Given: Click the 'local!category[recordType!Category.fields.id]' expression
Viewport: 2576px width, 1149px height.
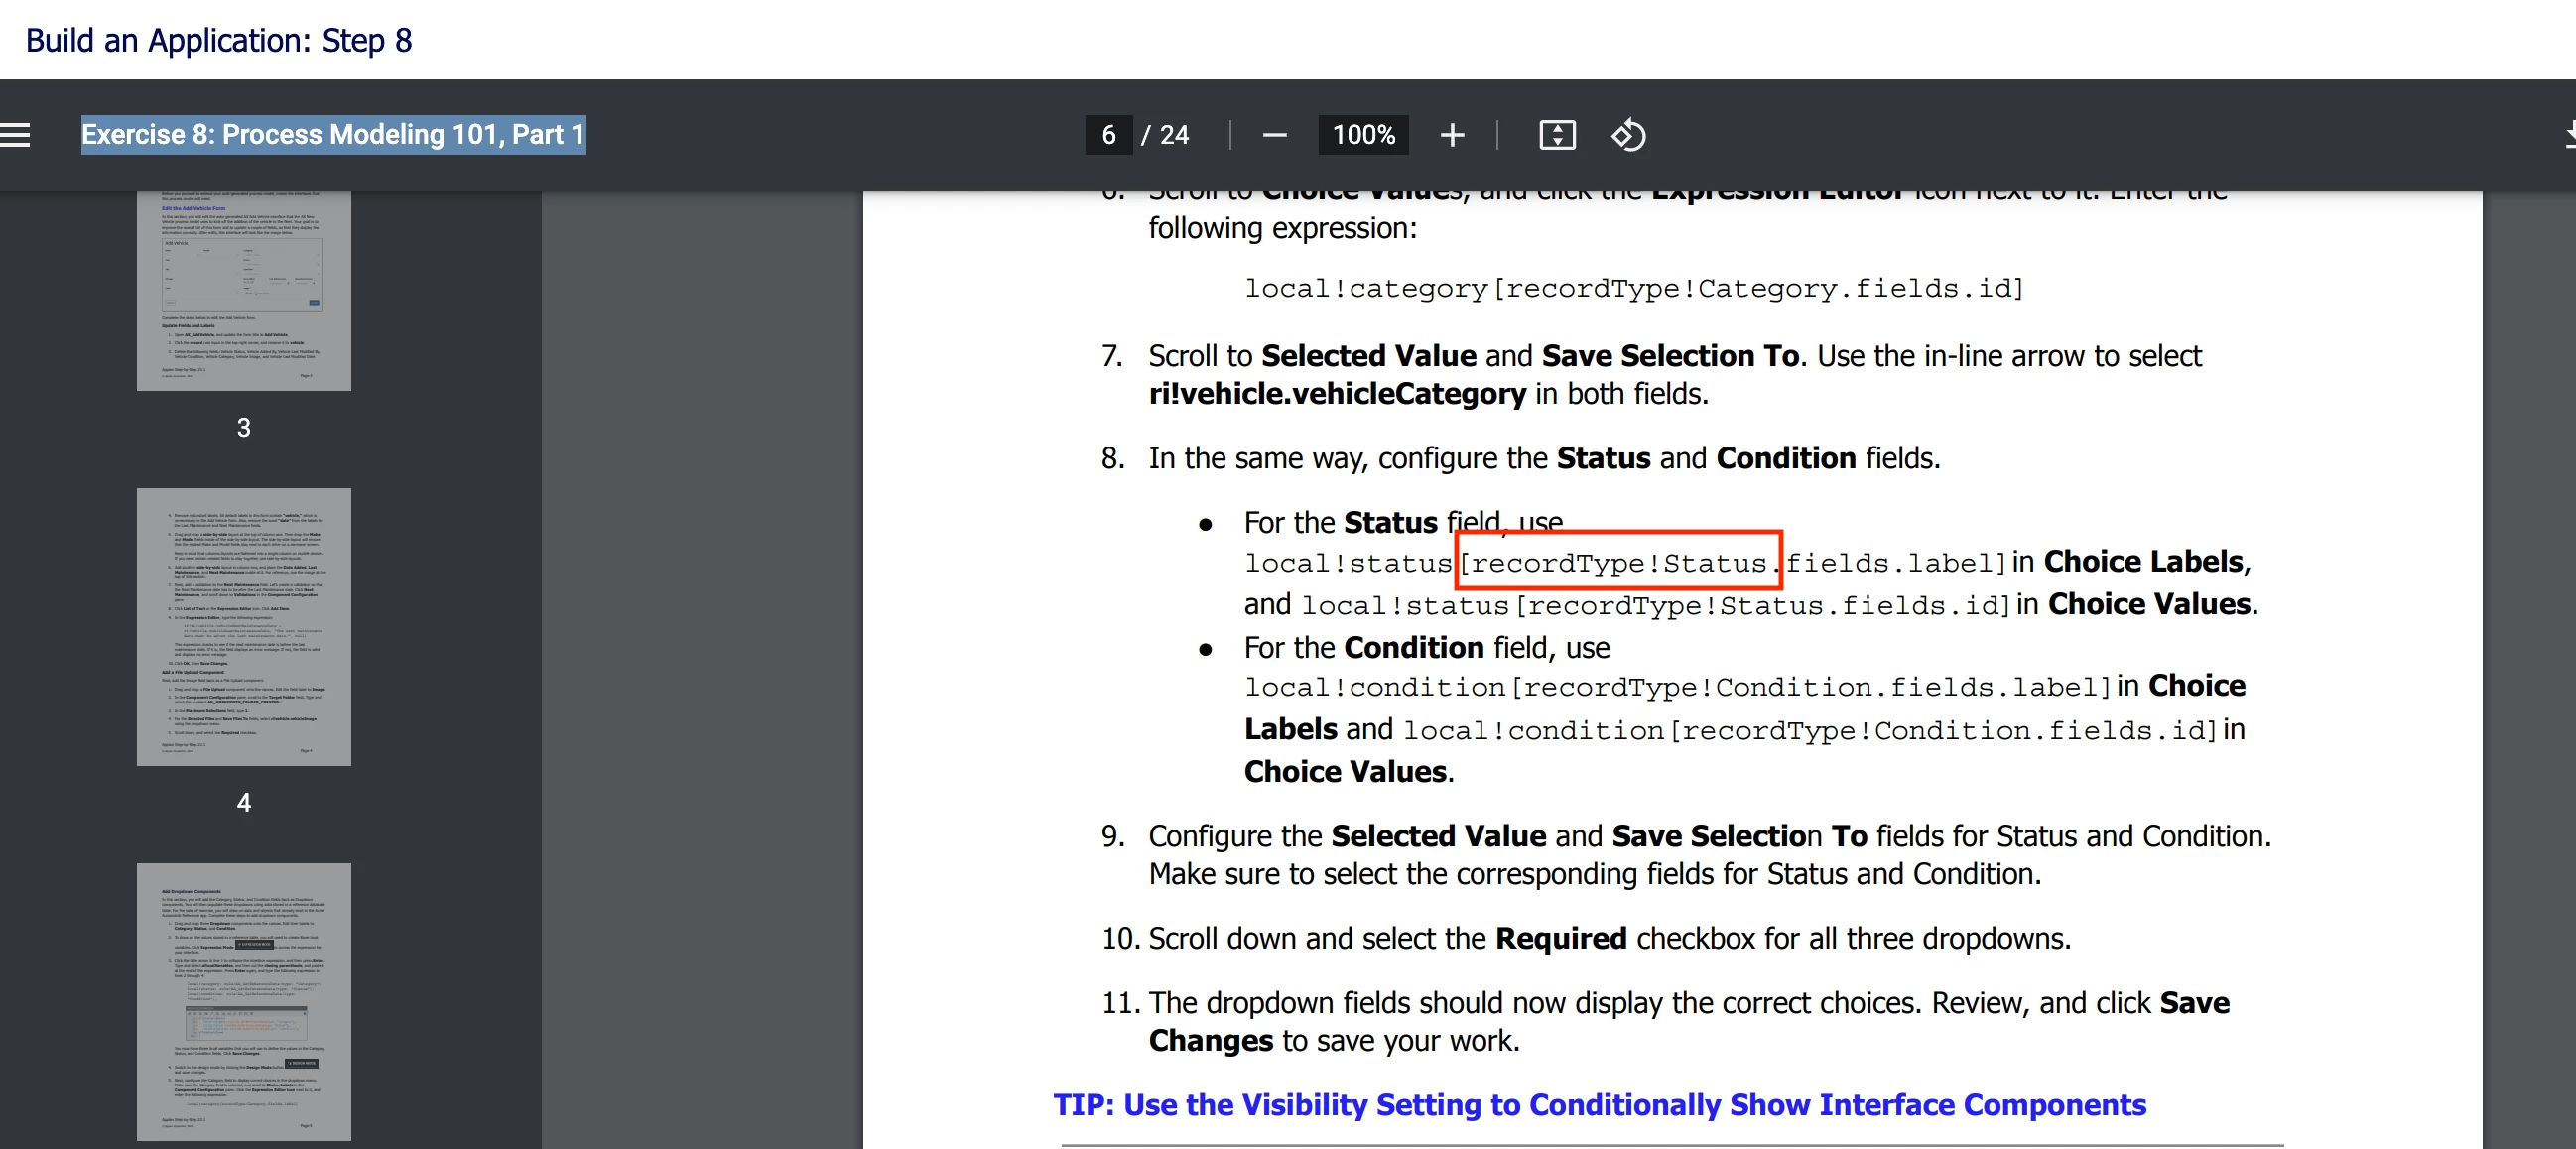Looking at the screenshot, I should point(1634,289).
